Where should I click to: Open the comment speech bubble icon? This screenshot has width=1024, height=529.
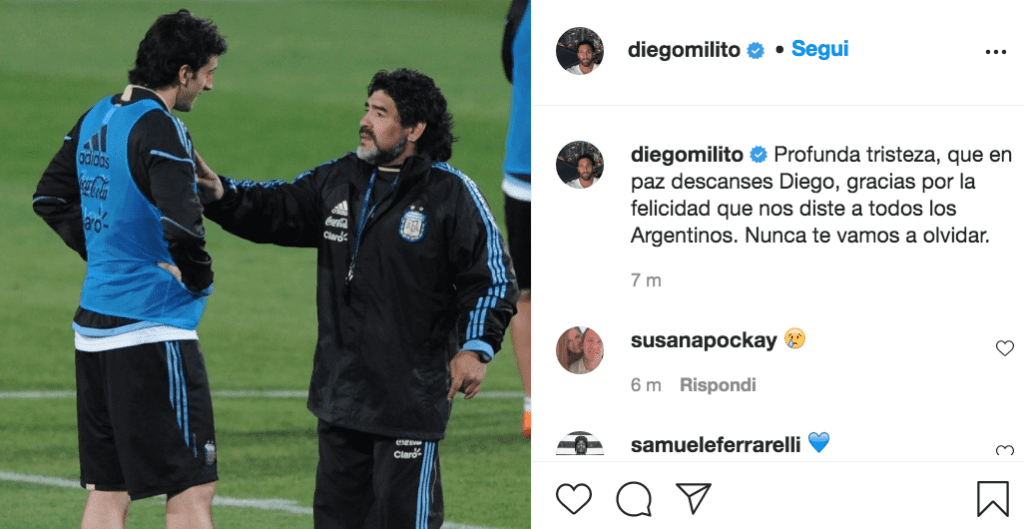click(x=633, y=500)
